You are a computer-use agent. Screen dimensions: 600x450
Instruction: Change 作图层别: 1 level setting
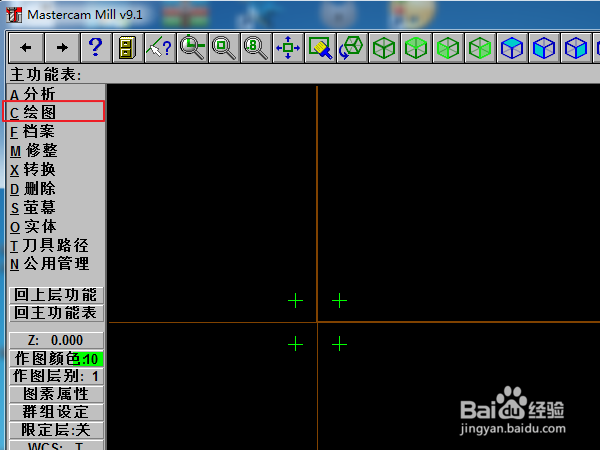click(x=56, y=376)
